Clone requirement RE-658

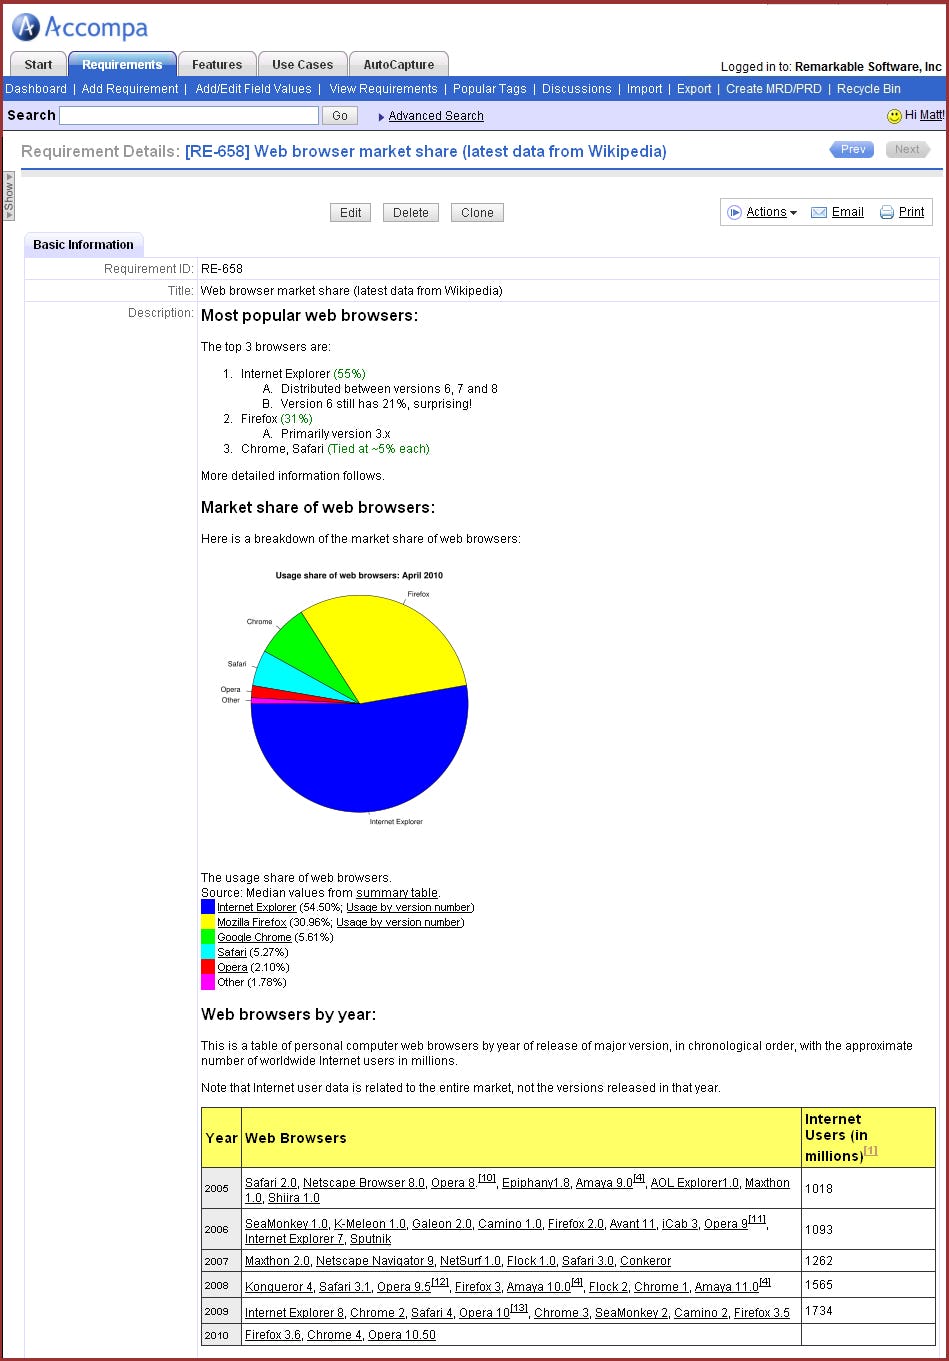pyautogui.click(x=477, y=212)
